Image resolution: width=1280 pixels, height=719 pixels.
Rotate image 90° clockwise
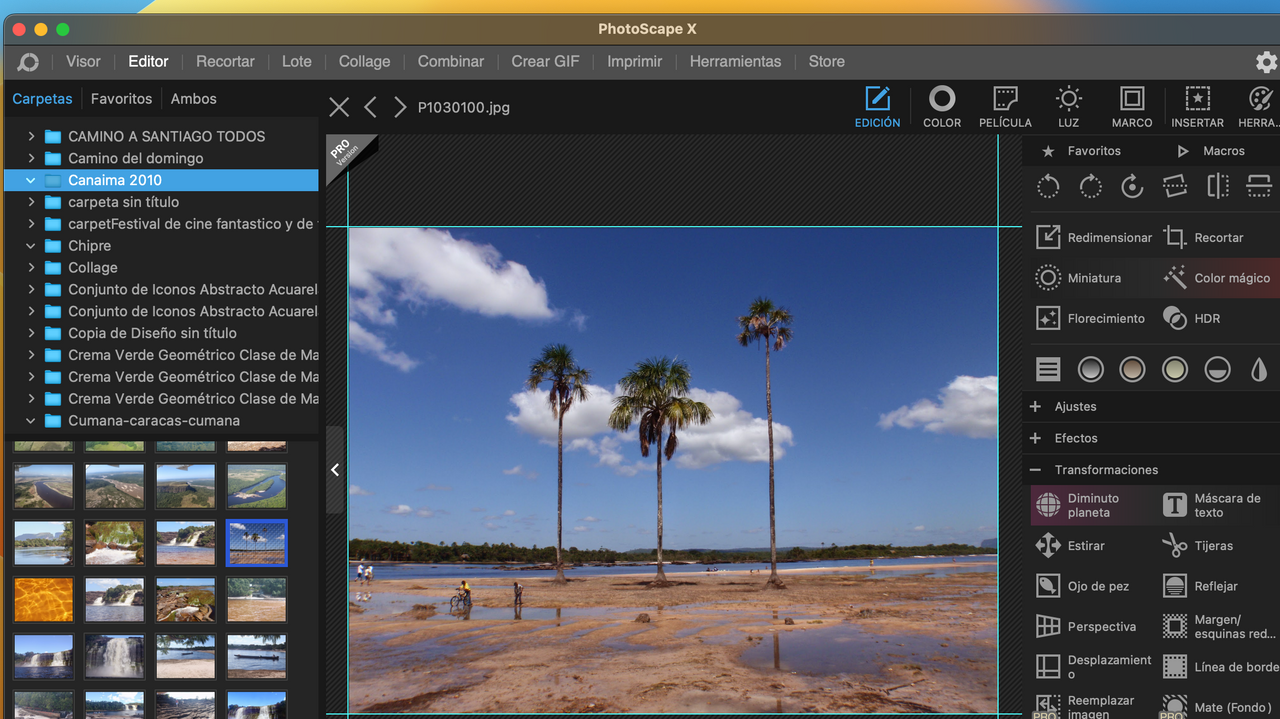tap(1090, 187)
